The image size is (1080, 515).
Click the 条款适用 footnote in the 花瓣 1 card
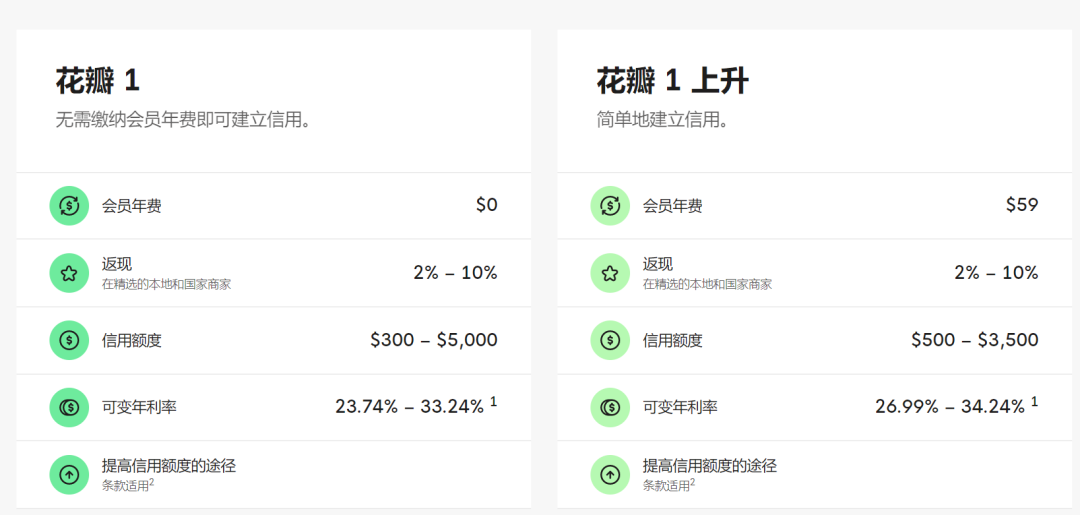(x=128, y=485)
